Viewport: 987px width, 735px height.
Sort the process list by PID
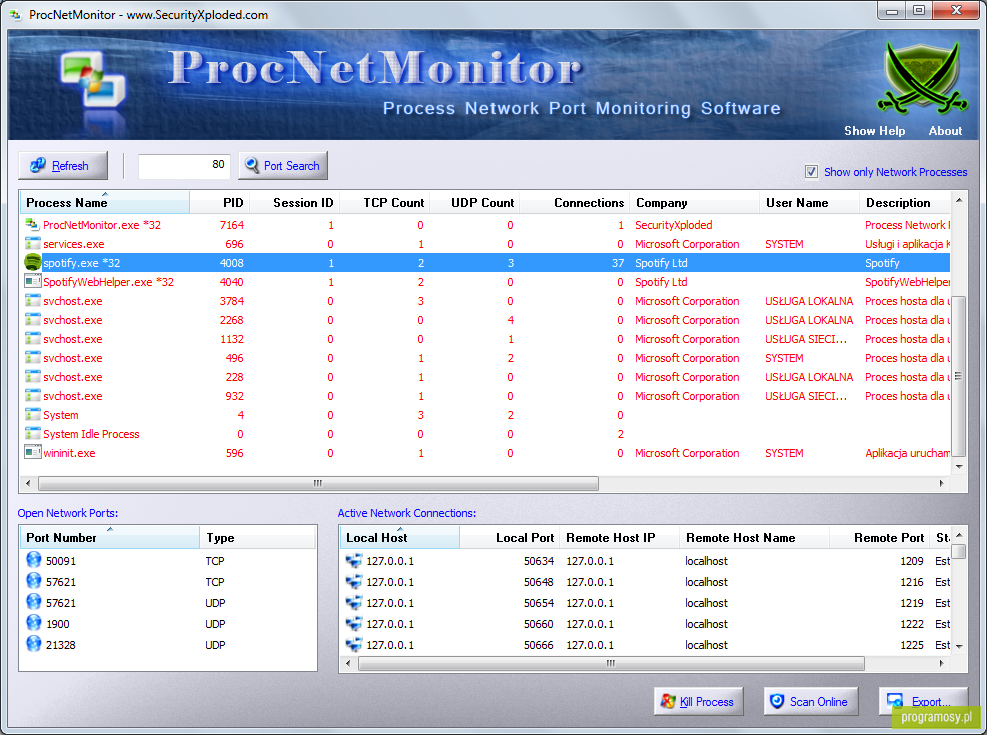point(220,203)
